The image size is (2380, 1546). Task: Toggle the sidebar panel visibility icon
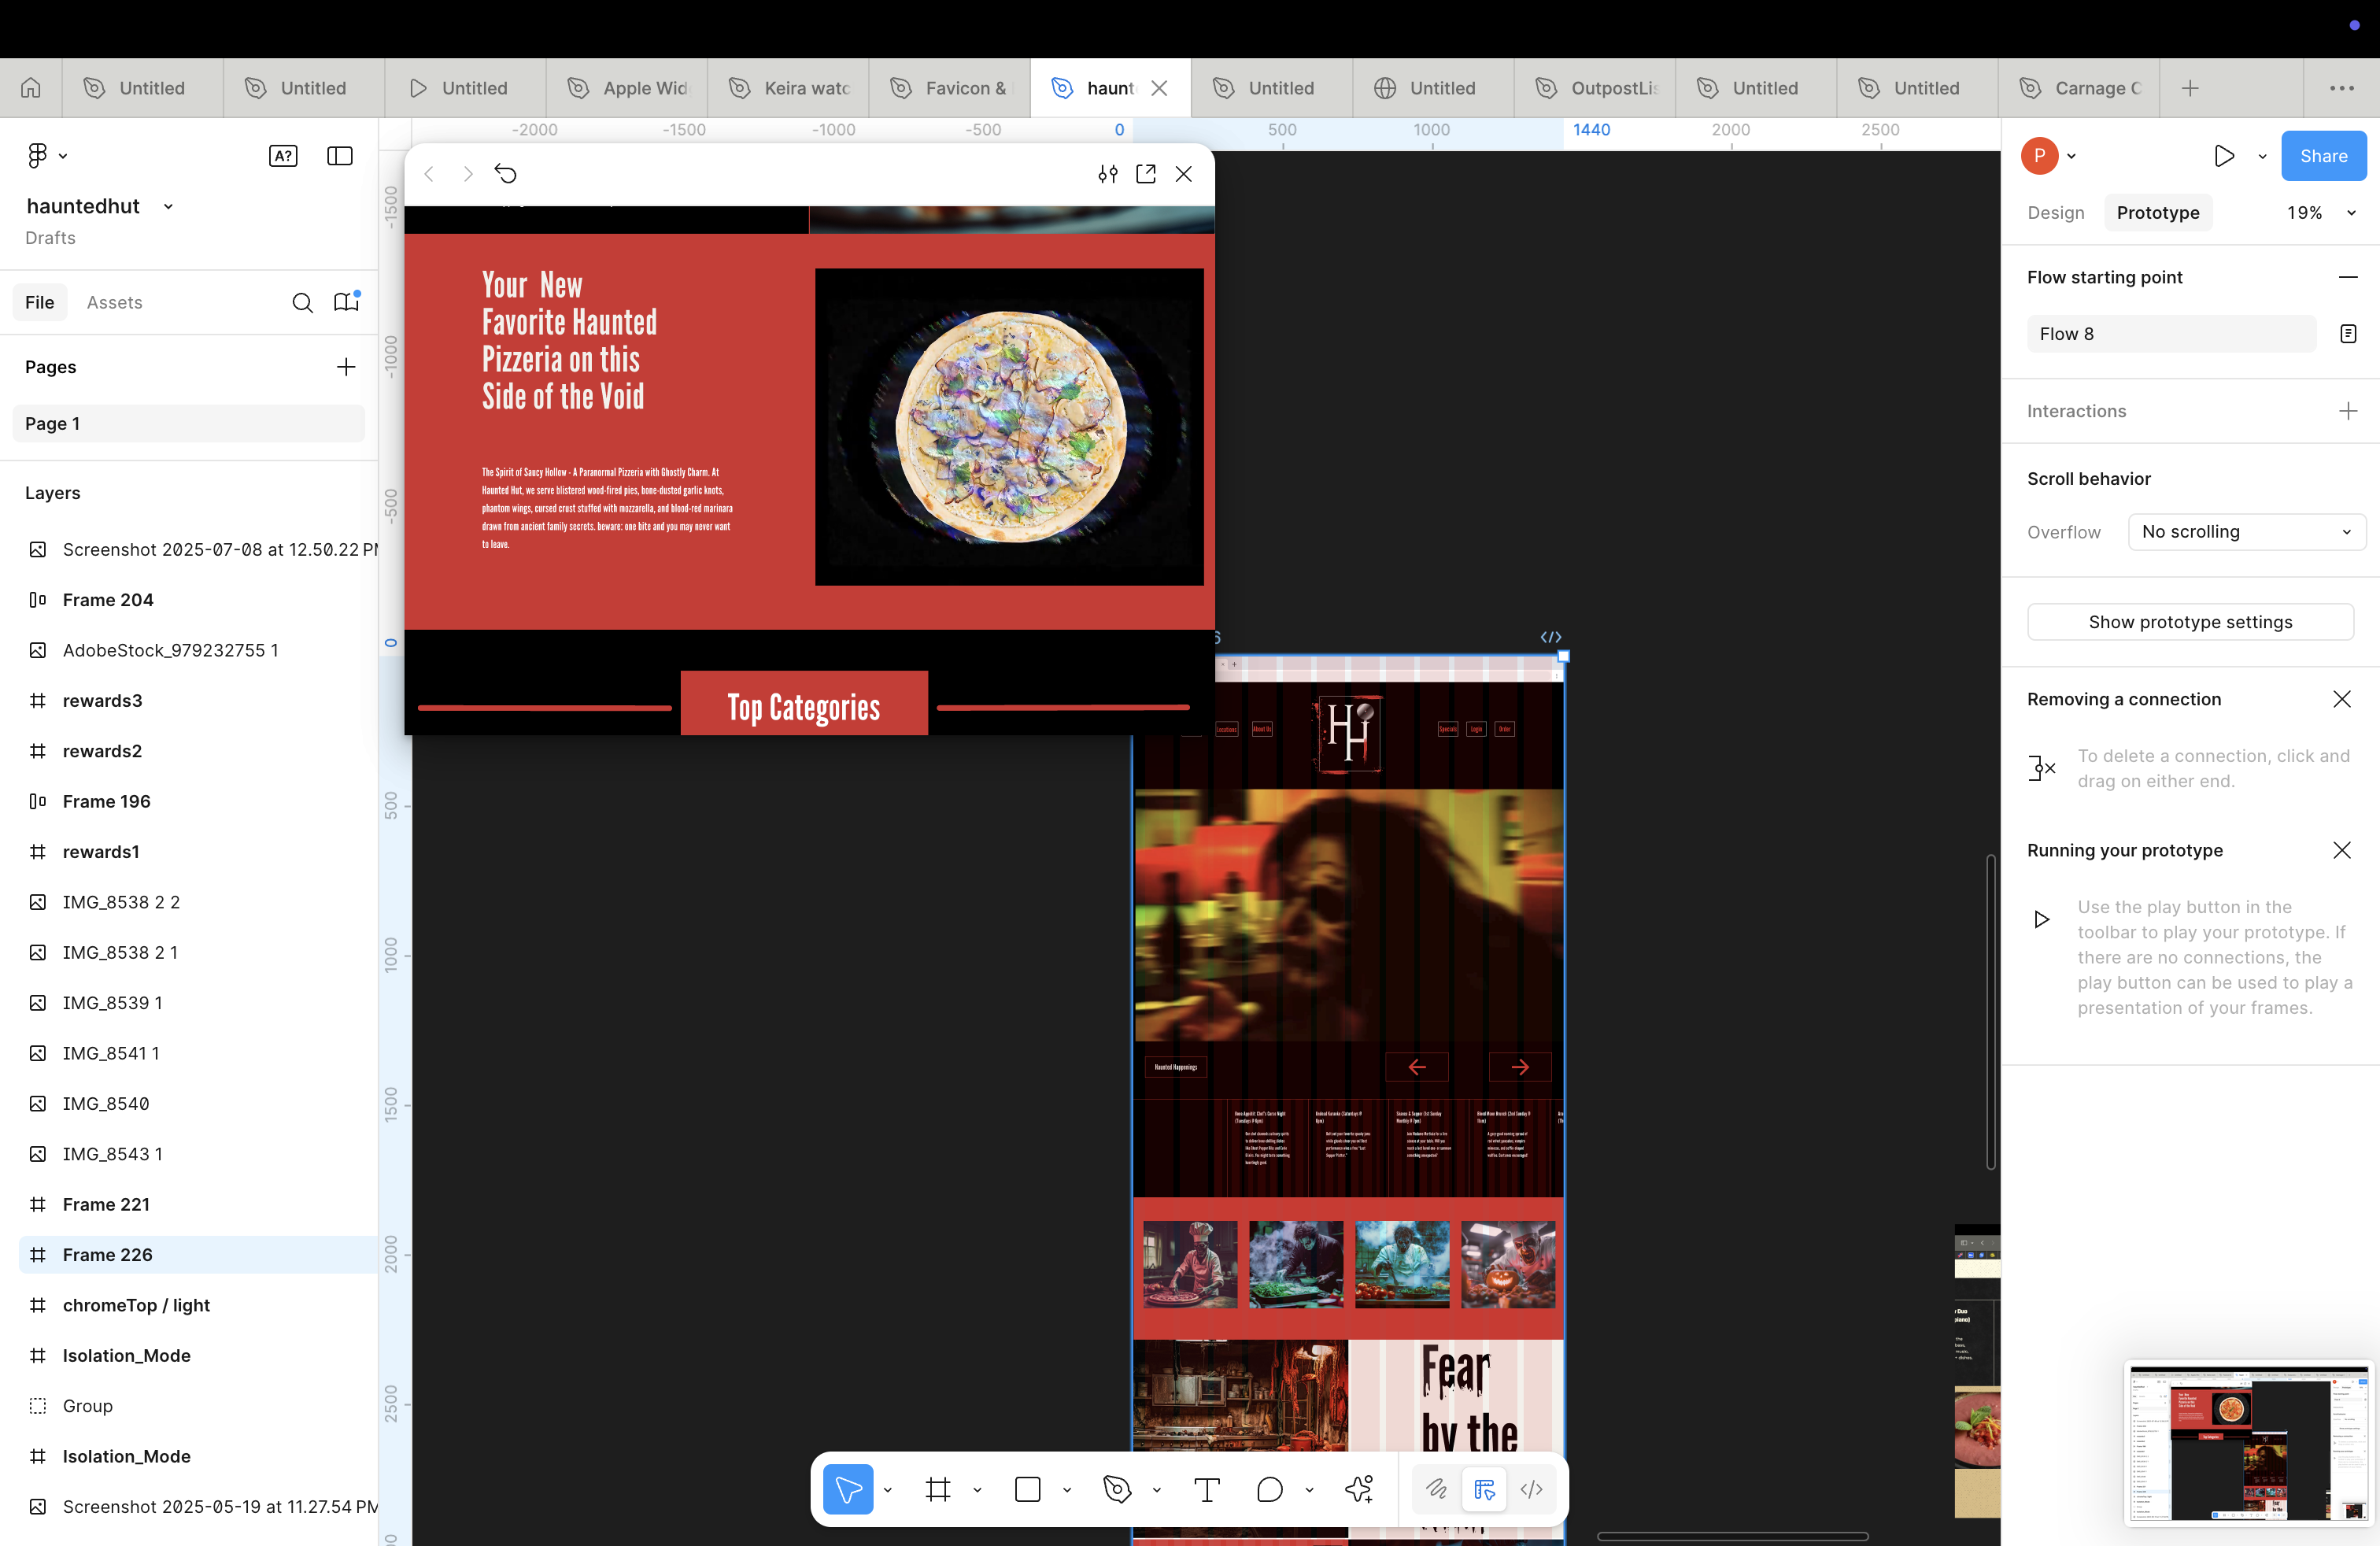pyautogui.click(x=340, y=156)
